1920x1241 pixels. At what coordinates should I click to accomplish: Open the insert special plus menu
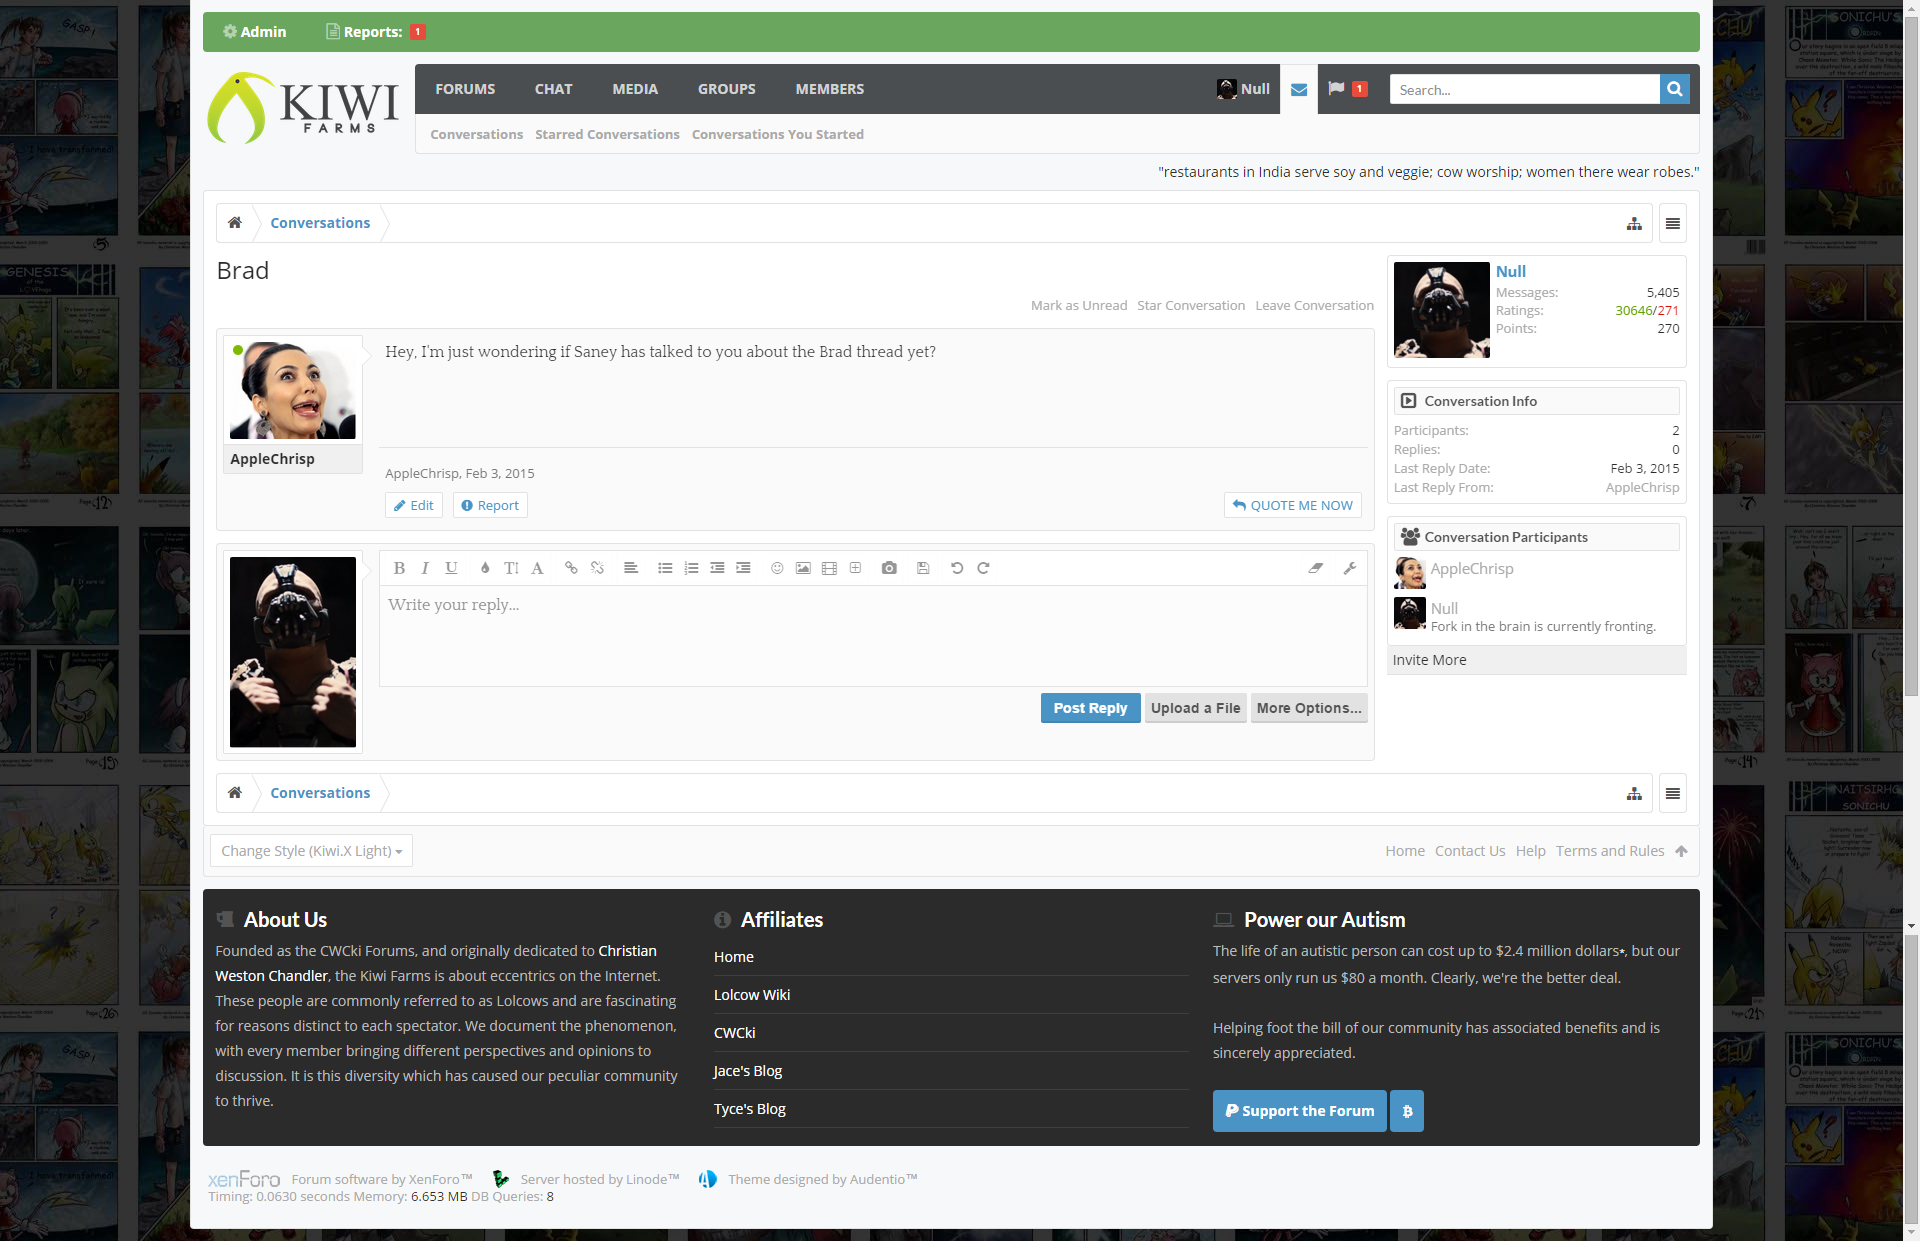coord(855,568)
